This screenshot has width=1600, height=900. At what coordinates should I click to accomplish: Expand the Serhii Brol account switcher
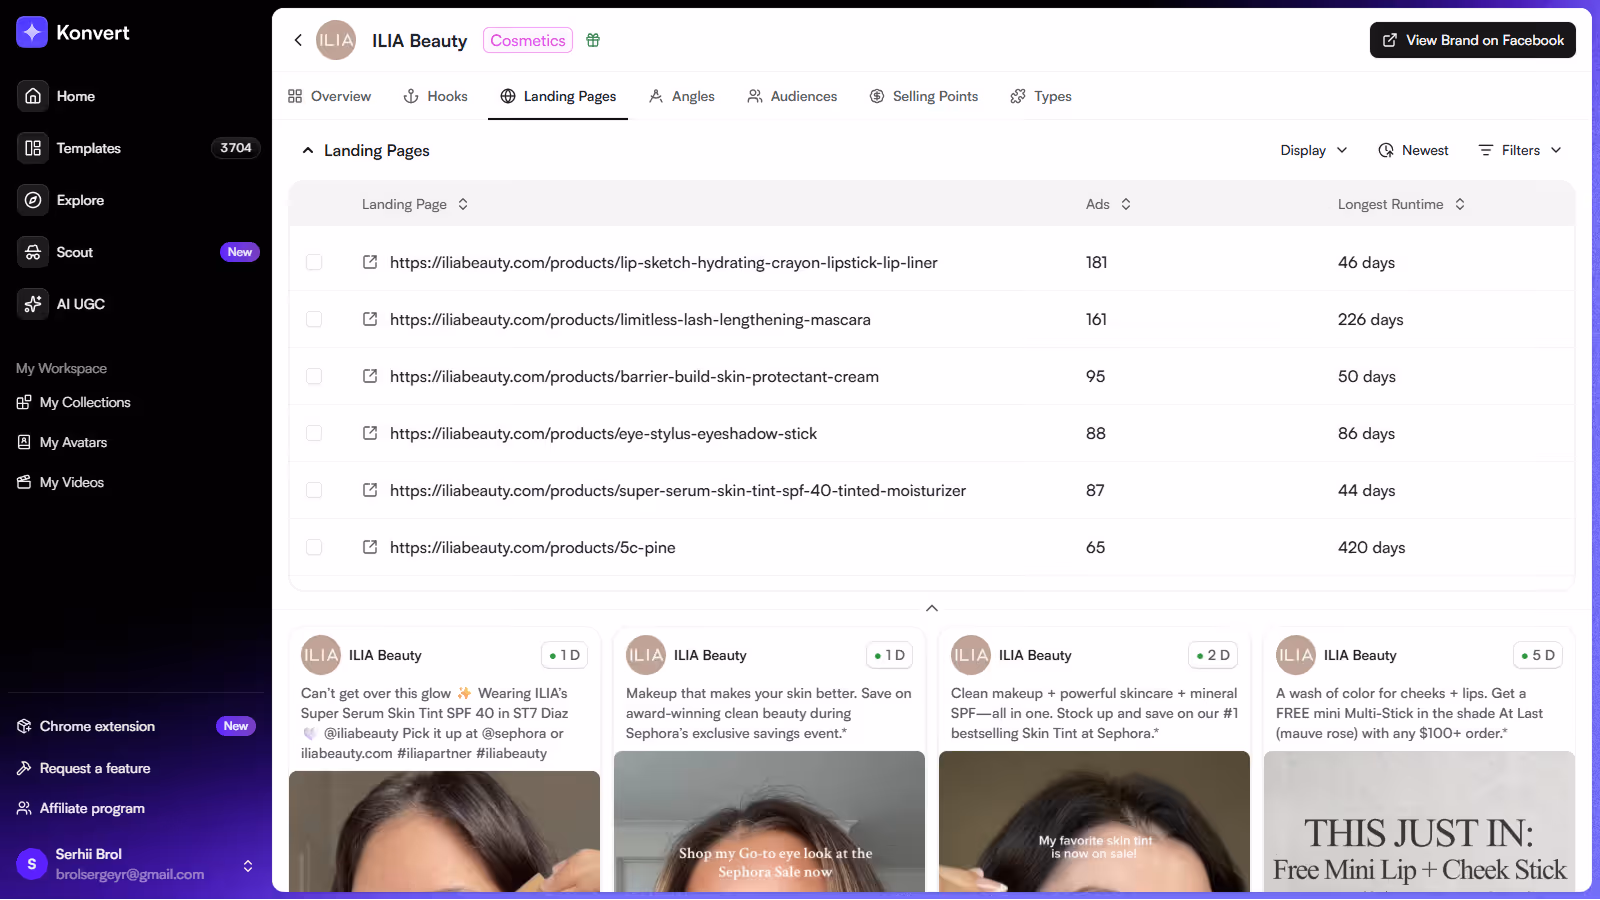(x=248, y=865)
